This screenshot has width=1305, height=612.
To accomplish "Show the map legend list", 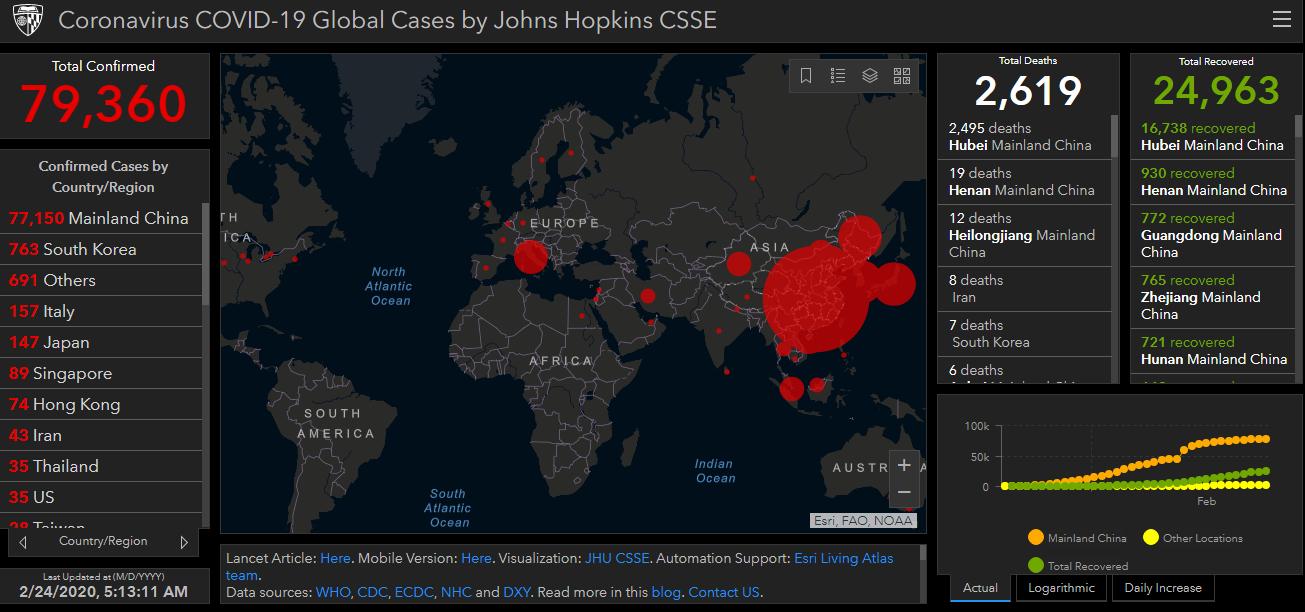I will [838, 76].
